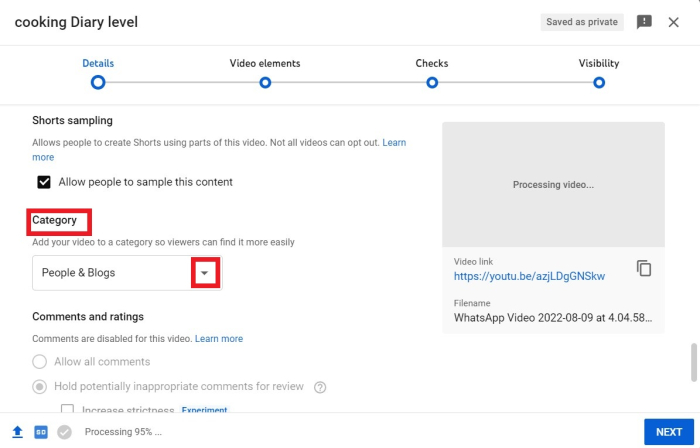Close the upload dialog
Image resolution: width=700 pixels, height=448 pixels.
point(674,22)
